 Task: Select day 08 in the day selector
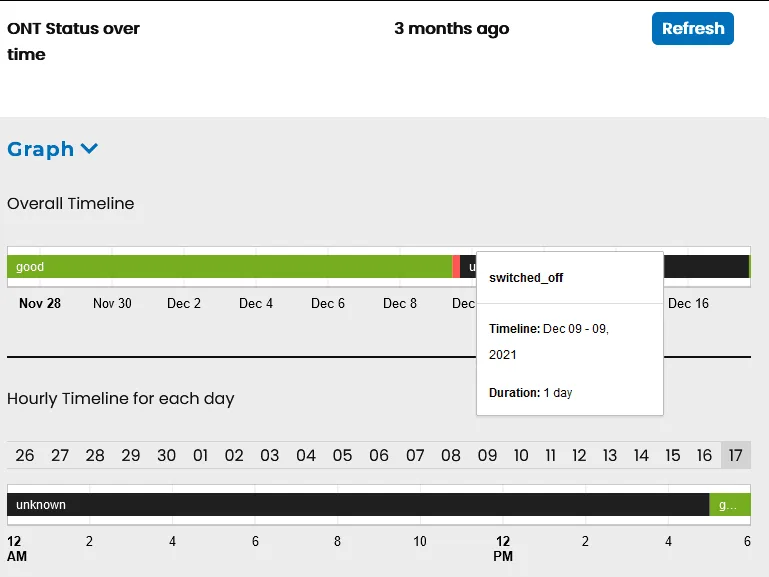pyautogui.click(x=451, y=456)
